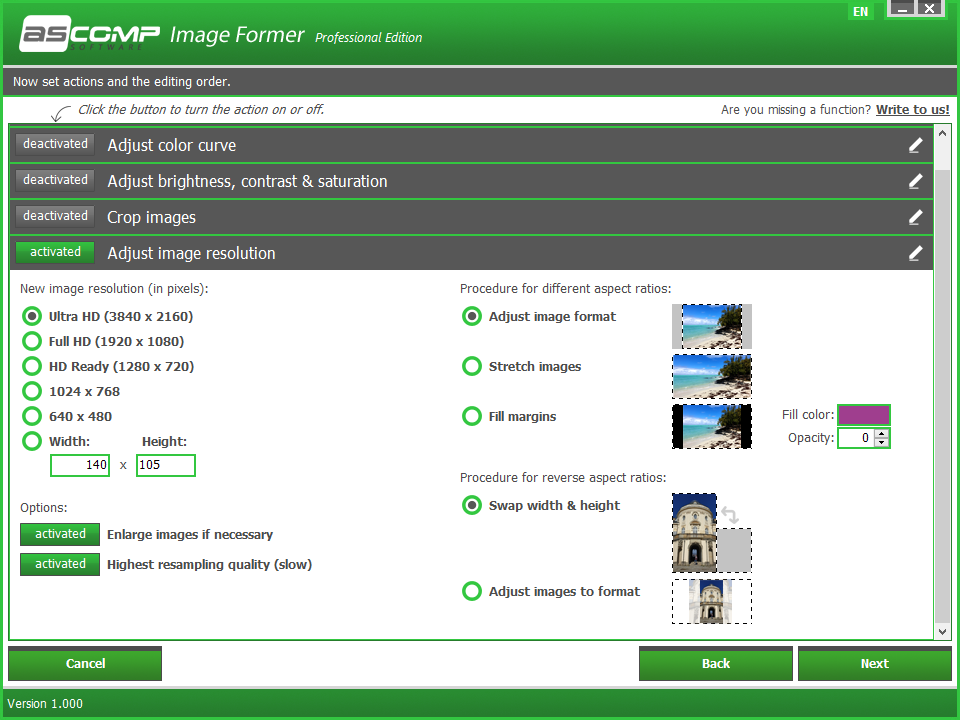Increase Opacity with the up stepper arrow
The width and height of the screenshot is (960, 720).
click(x=881, y=434)
